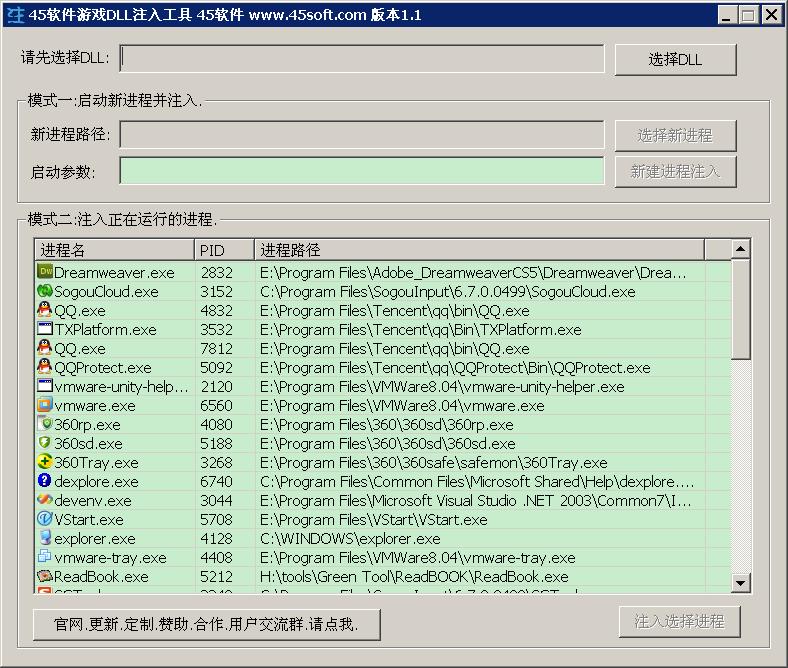Click path E:\Program Files\VStart\VStart.exe
Screen dimensions: 788x668
(x=374, y=520)
